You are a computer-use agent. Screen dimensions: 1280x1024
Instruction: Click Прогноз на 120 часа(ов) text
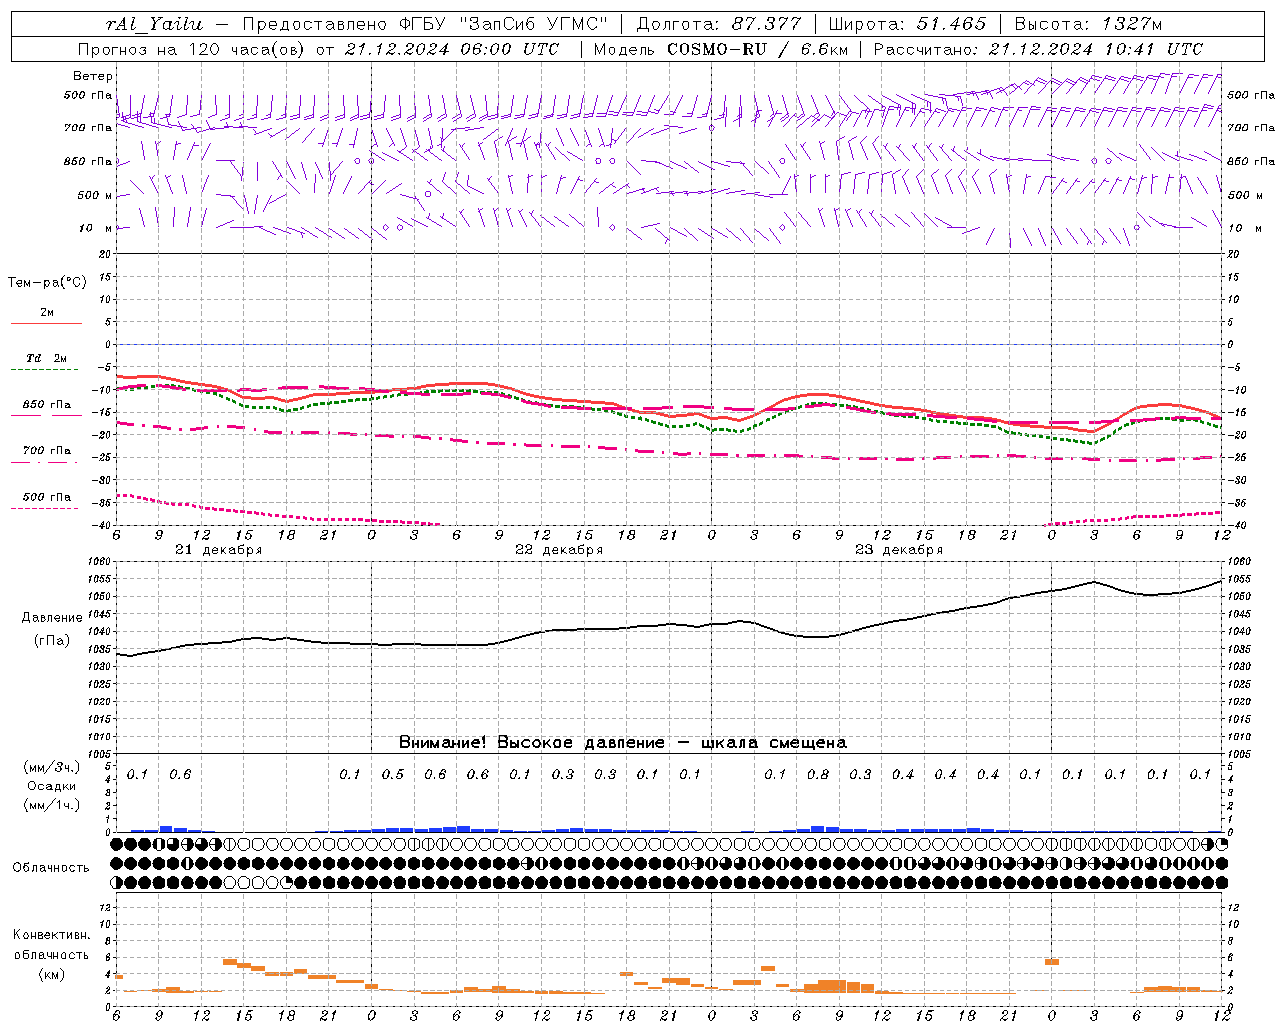pyautogui.click(x=193, y=49)
